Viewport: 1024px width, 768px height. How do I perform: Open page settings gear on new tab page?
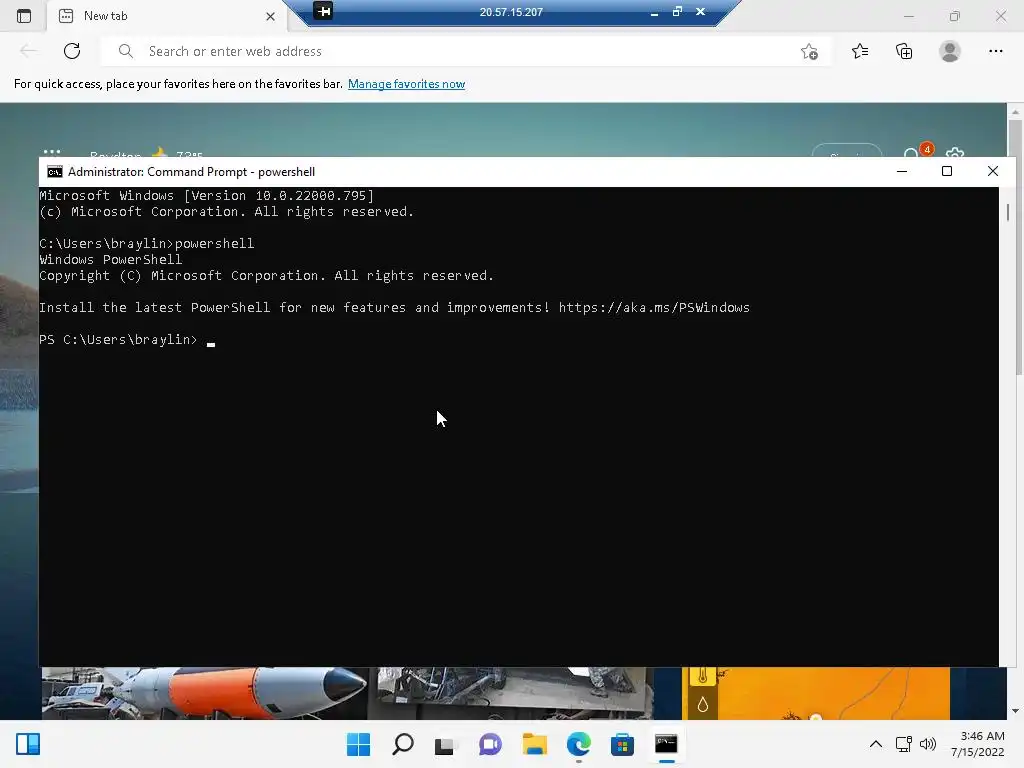click(955, 153)
